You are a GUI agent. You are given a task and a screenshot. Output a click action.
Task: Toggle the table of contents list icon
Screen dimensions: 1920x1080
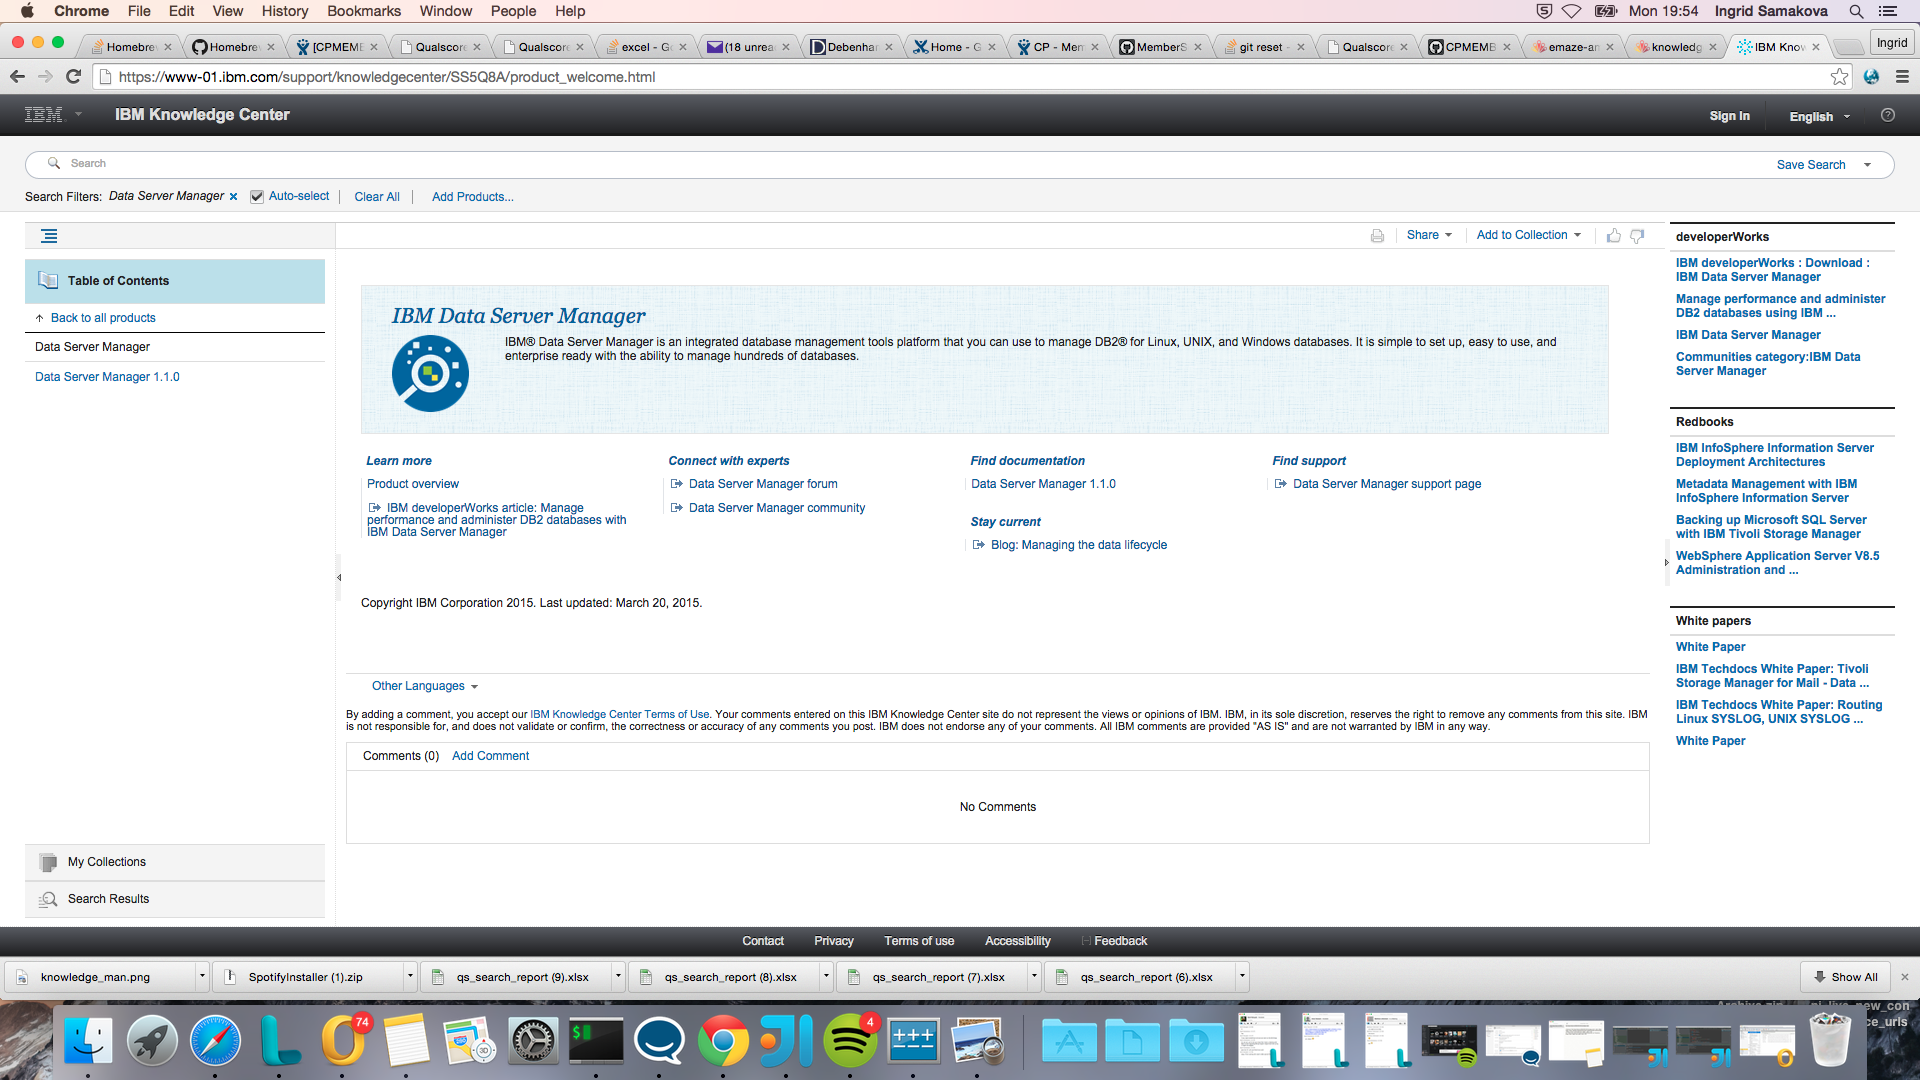click(49, 236)
